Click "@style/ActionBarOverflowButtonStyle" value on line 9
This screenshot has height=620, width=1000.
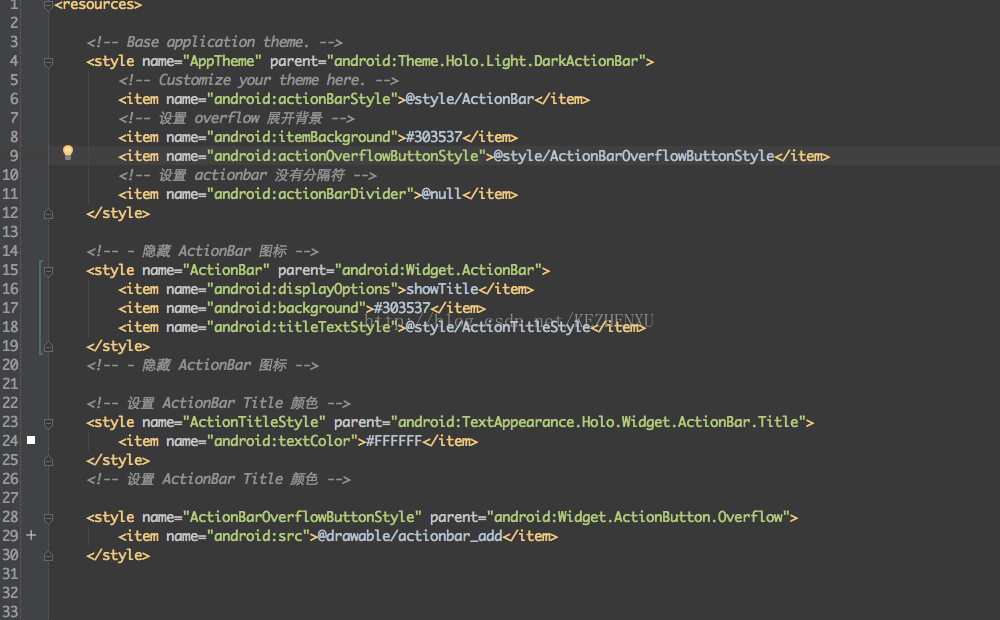634,156
